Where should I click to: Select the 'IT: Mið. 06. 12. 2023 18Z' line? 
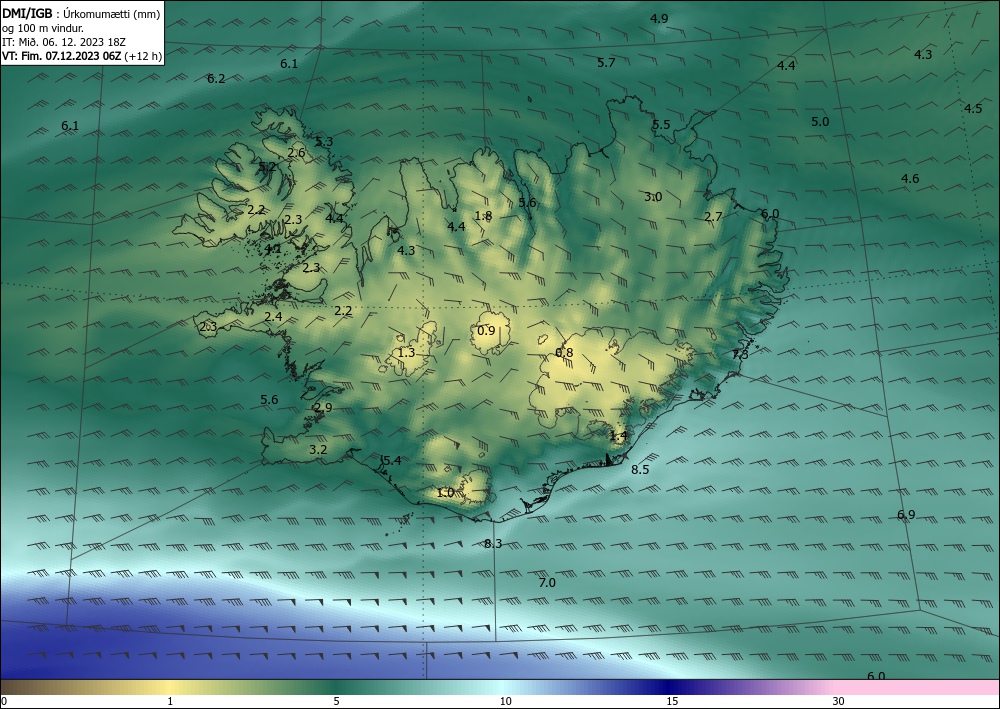click(x=64, y=42)
